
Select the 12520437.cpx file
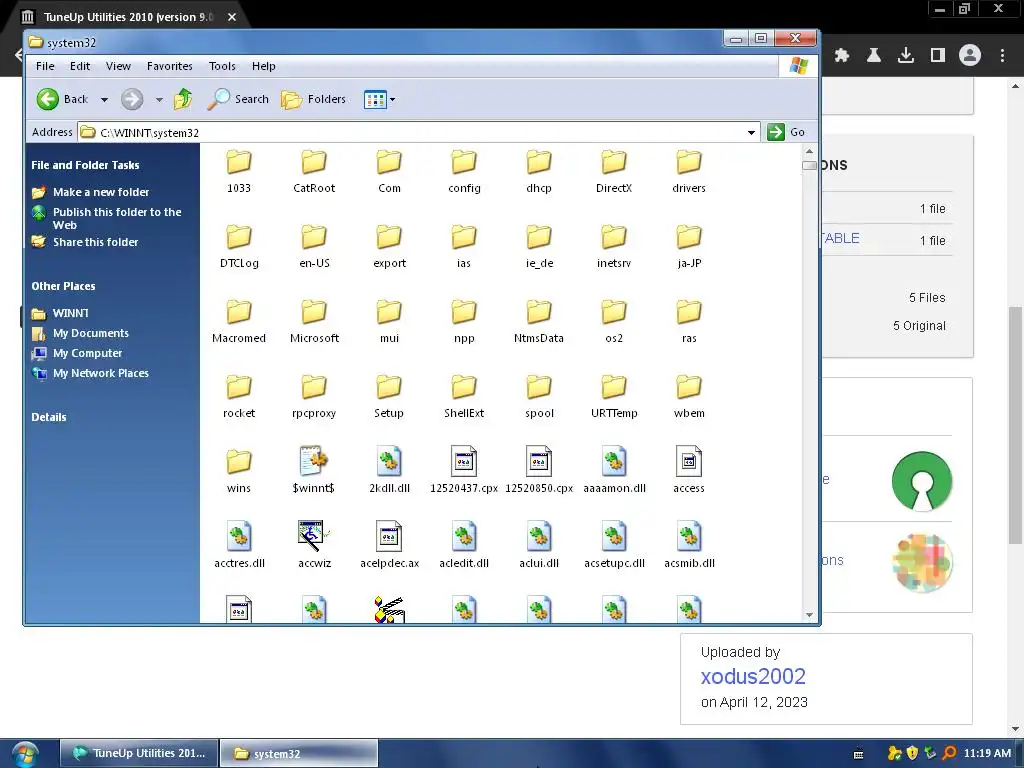tap(464, 470)
